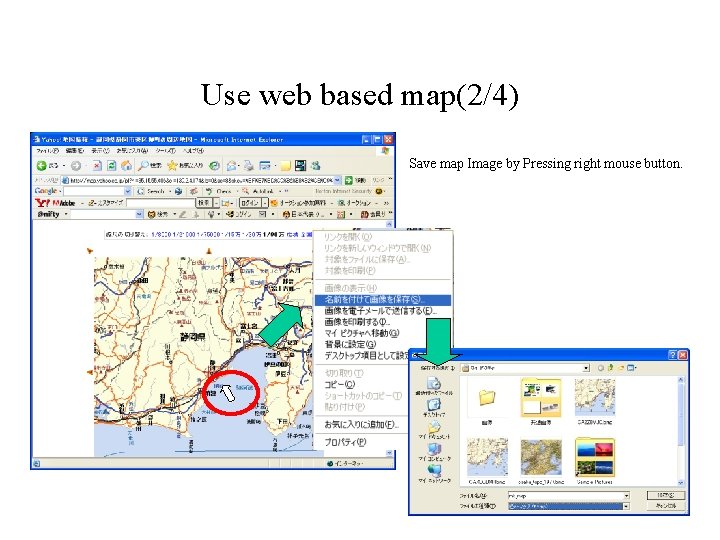The image size is (720, 540).
Task: Choose マイ ピクチャへ移動 in context menu
Action: pos(362,333)
